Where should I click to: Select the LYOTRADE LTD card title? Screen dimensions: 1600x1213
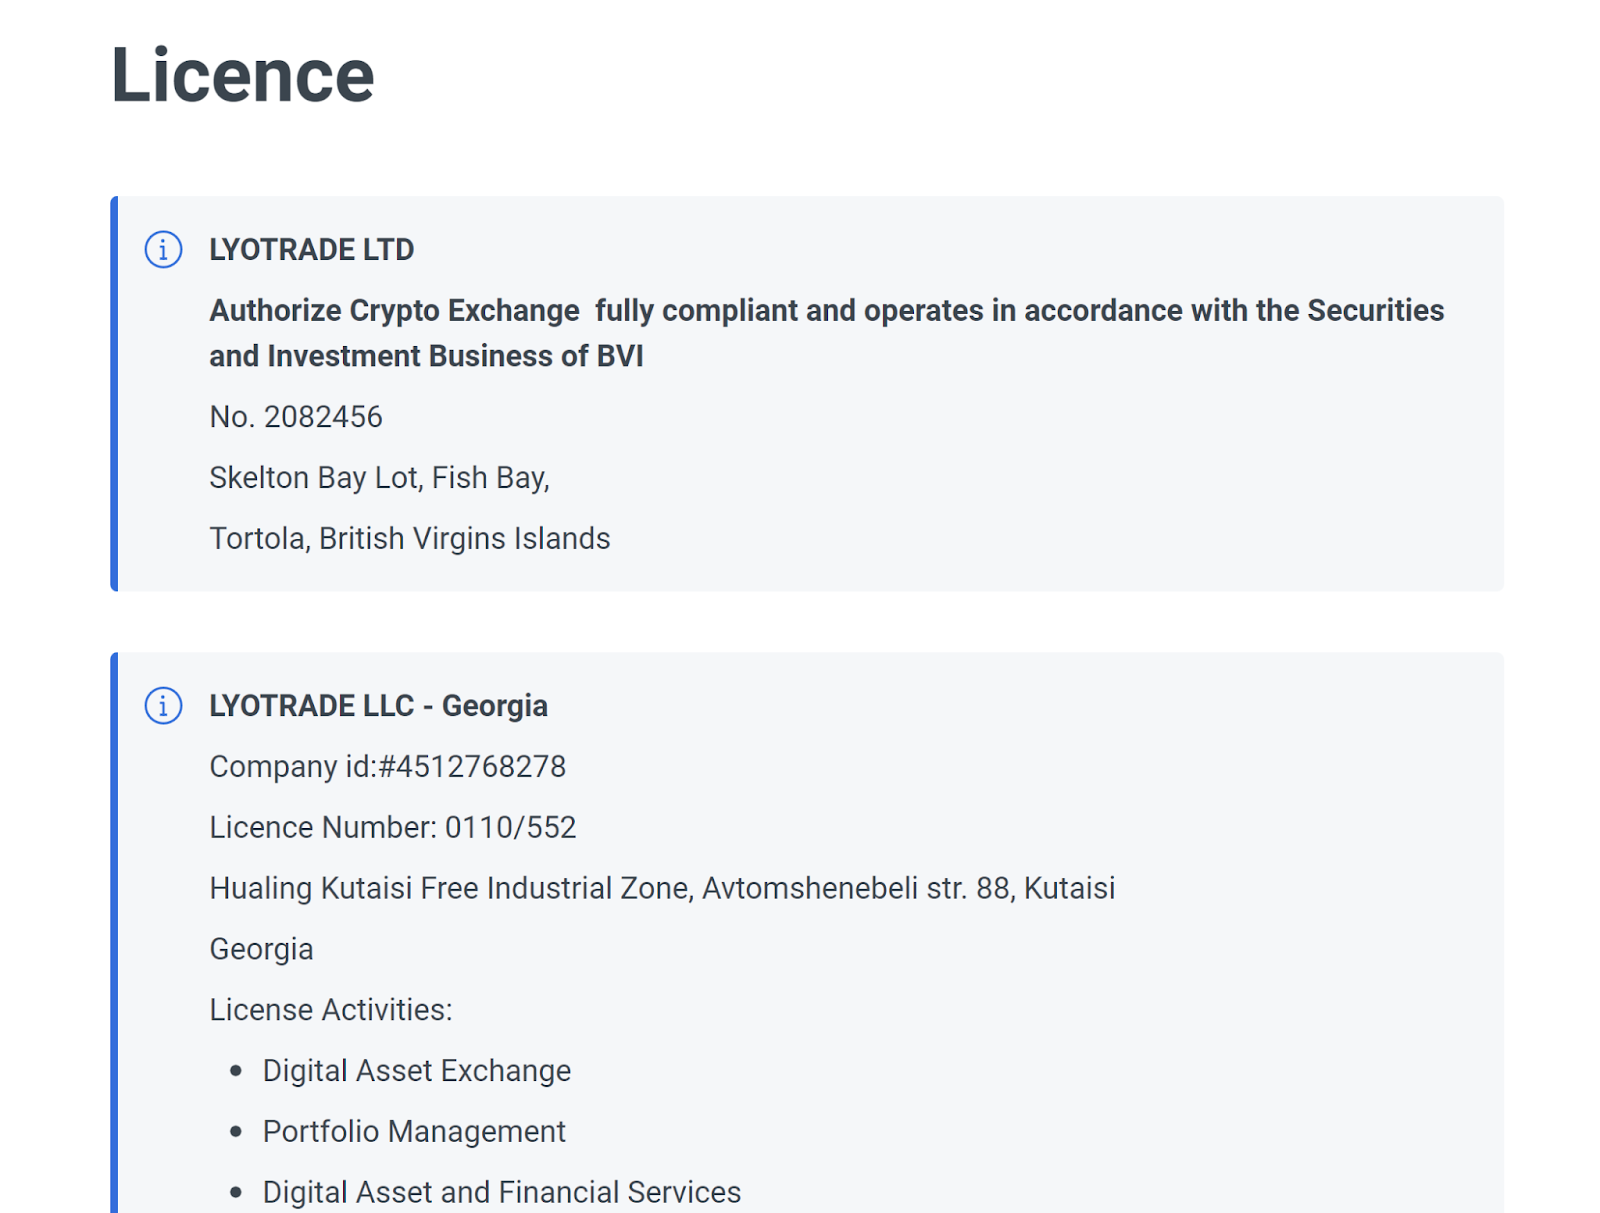click(311, 249)
